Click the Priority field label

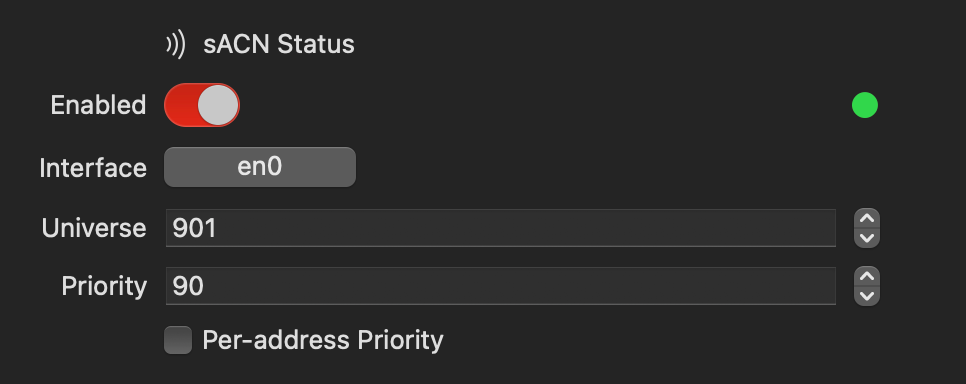104,286
